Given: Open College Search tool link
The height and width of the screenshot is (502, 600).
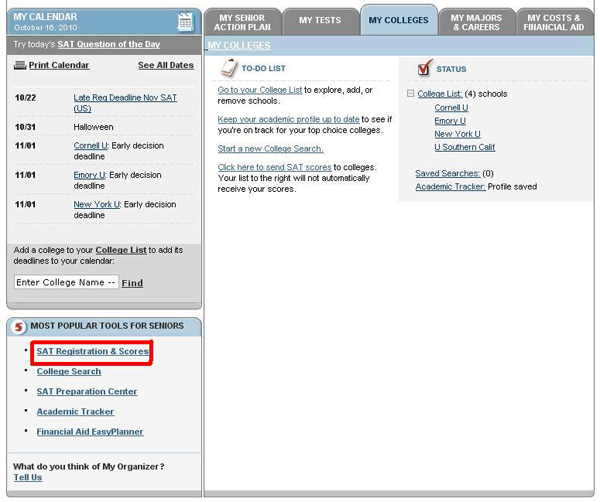Looking at the screenshot, I should click(x=69, y=372).
